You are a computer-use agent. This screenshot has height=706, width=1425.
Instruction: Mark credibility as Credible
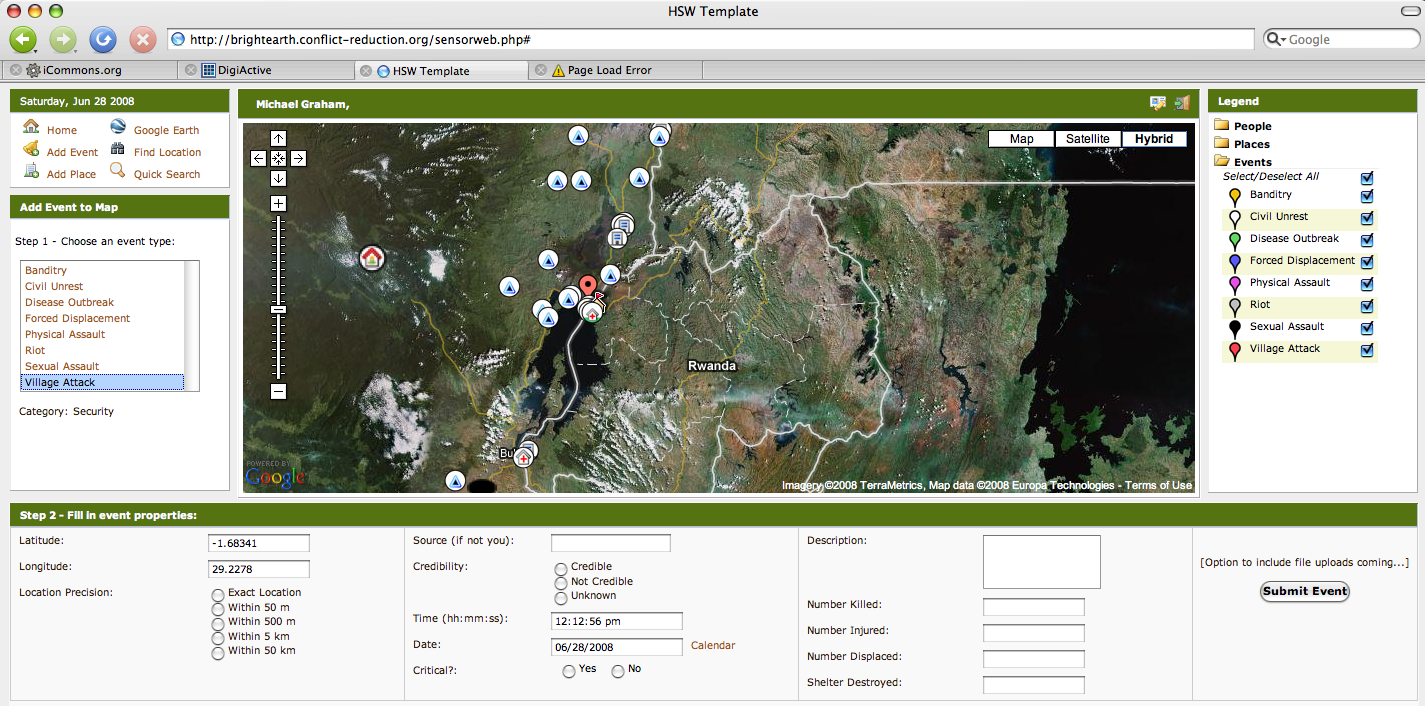(561, 568)
